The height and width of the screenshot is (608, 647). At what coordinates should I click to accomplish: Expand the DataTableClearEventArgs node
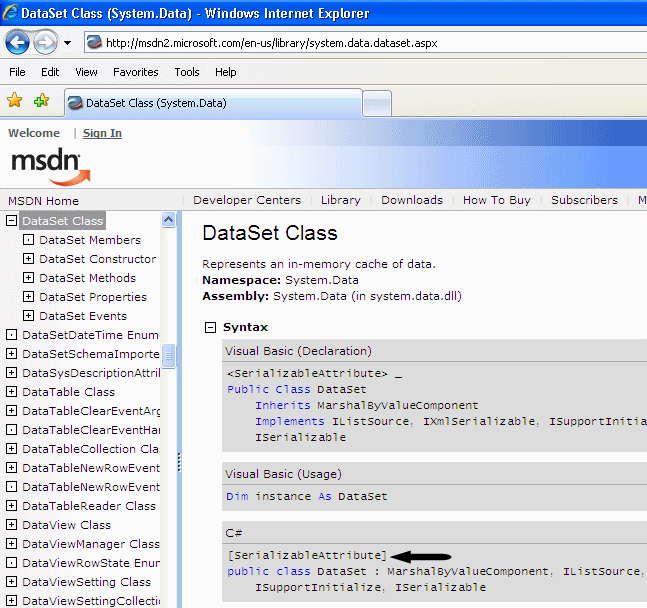click(12, 410)
